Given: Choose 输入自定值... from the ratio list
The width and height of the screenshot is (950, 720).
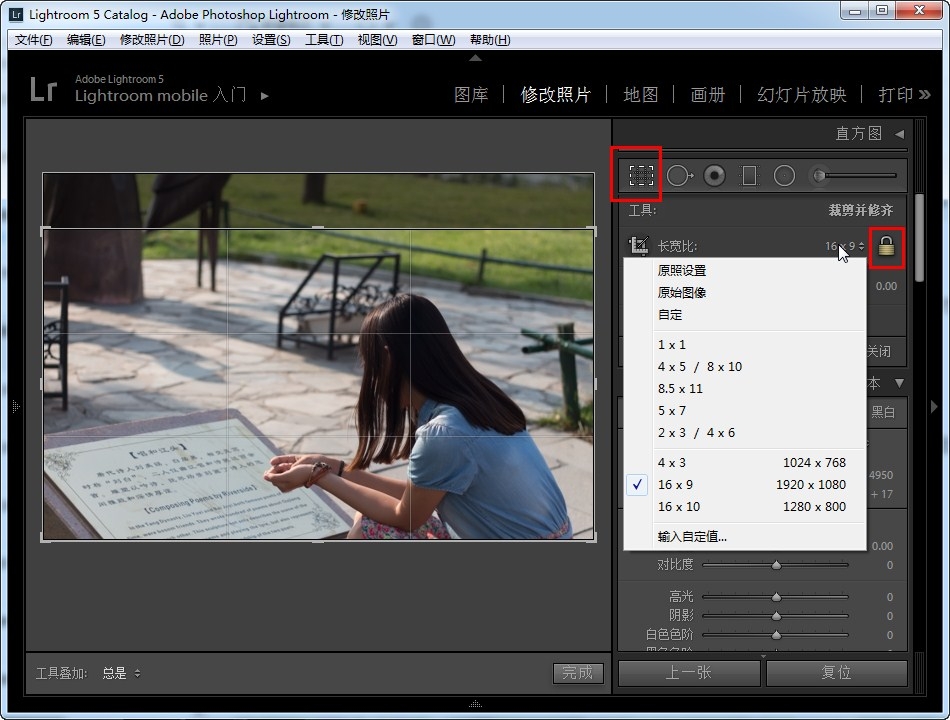Looking at the screenshot, I should [692, 537].
